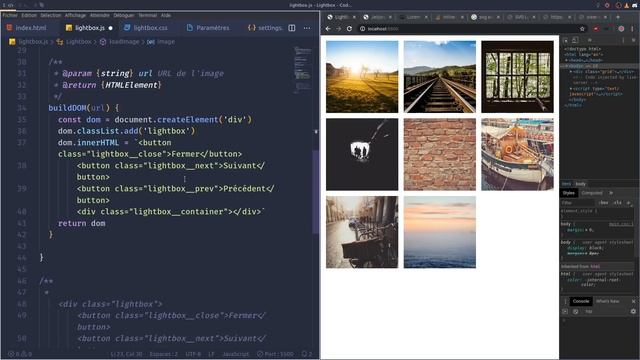The height and width of the screenshot is (360, 640).
Task: Open Aide menu
Action: tap(166, 15)
